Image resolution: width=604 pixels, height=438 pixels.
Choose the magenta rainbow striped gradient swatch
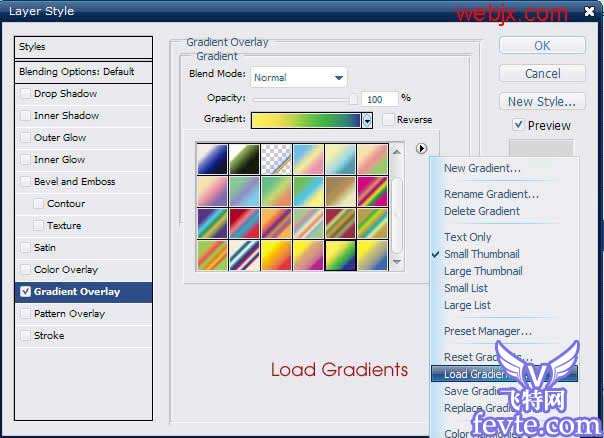point(372,191)
